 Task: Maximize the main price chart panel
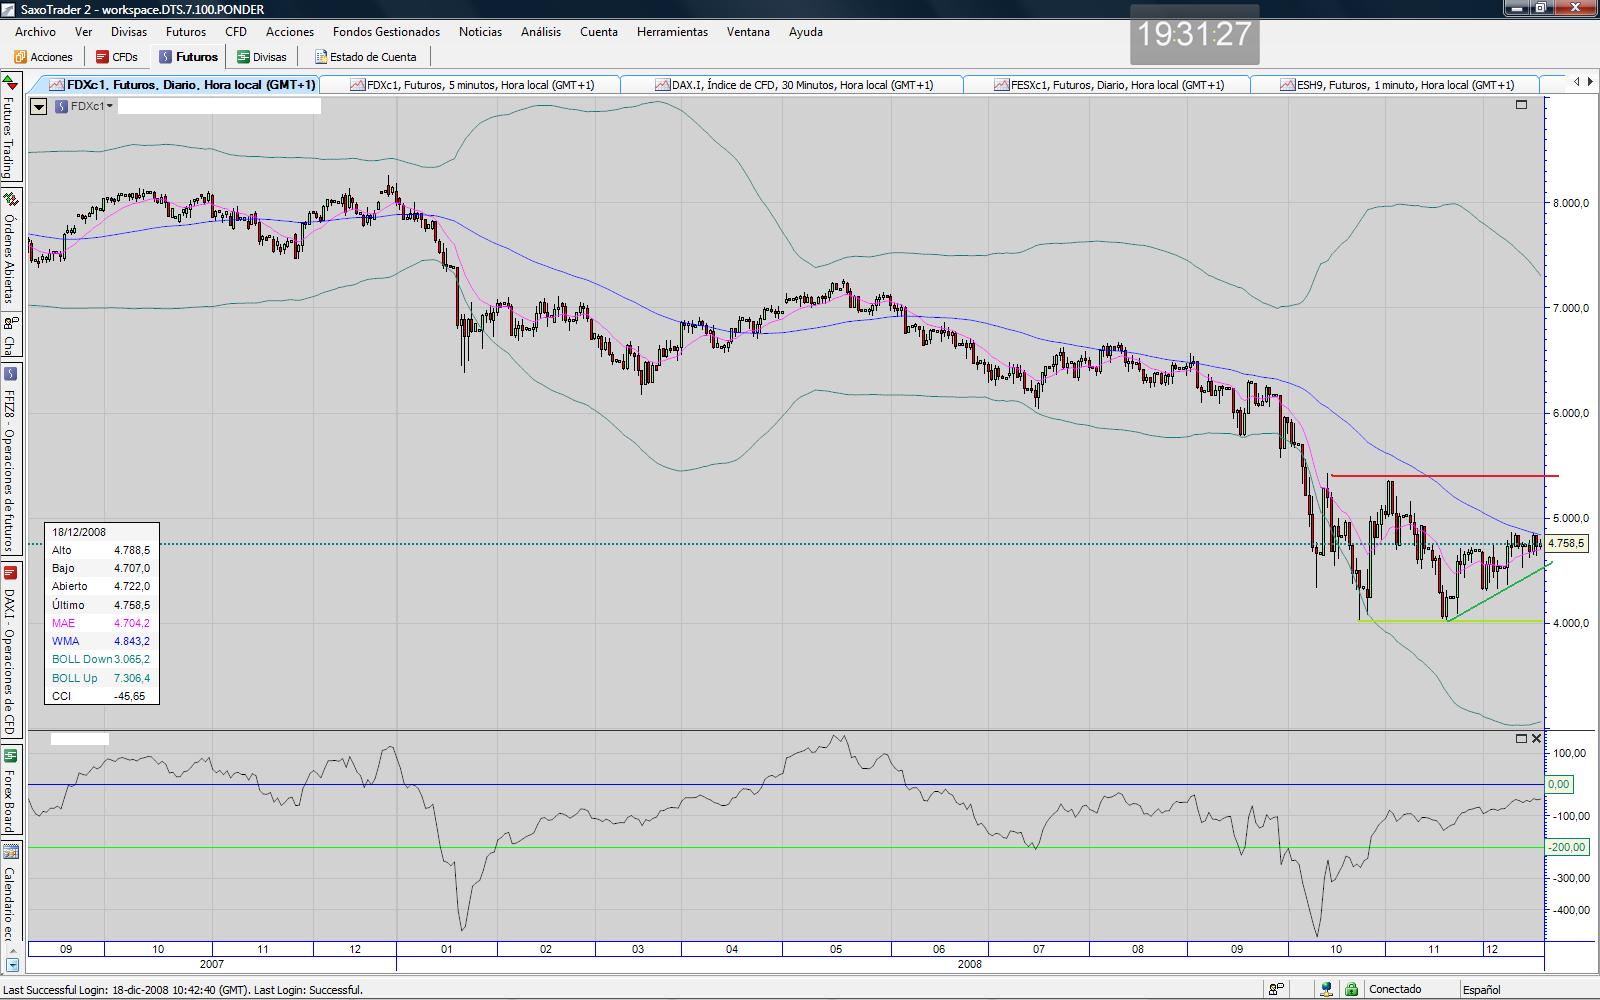point(1522,105)
